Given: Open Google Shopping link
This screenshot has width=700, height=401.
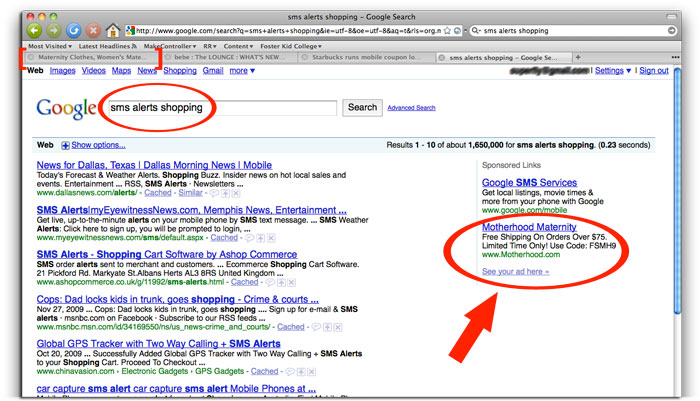Looking at the screenshot, I should (x=180, y=71).
